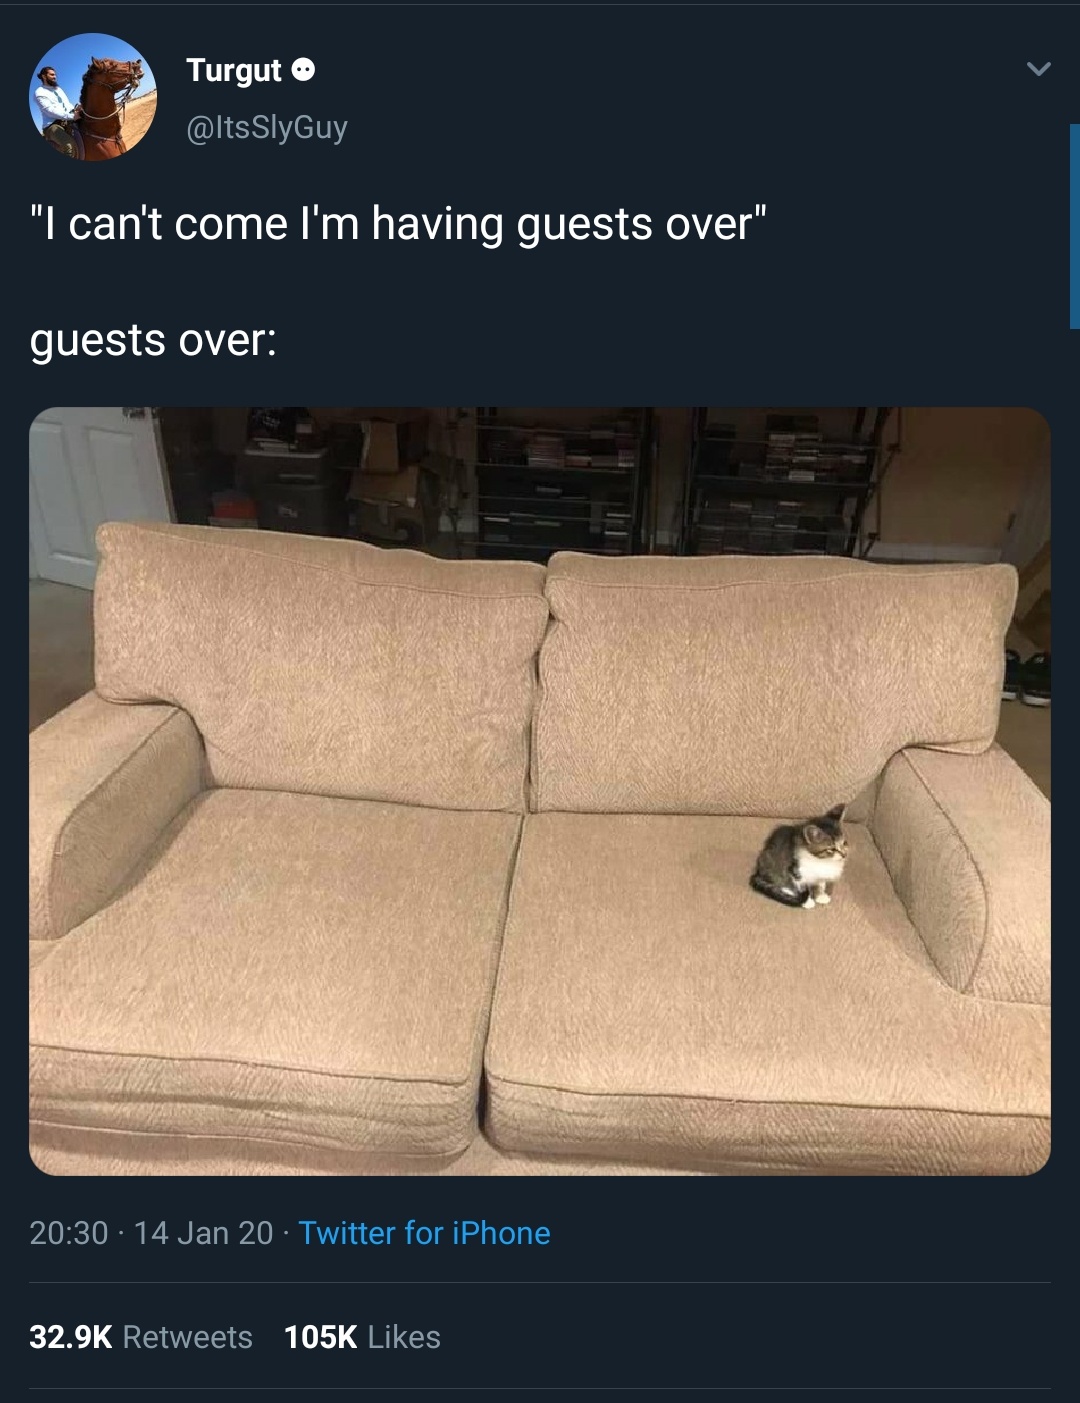Click the 20:30 timestamp
This screenshot has height=1403, width=1080.
coord(68,1233)
